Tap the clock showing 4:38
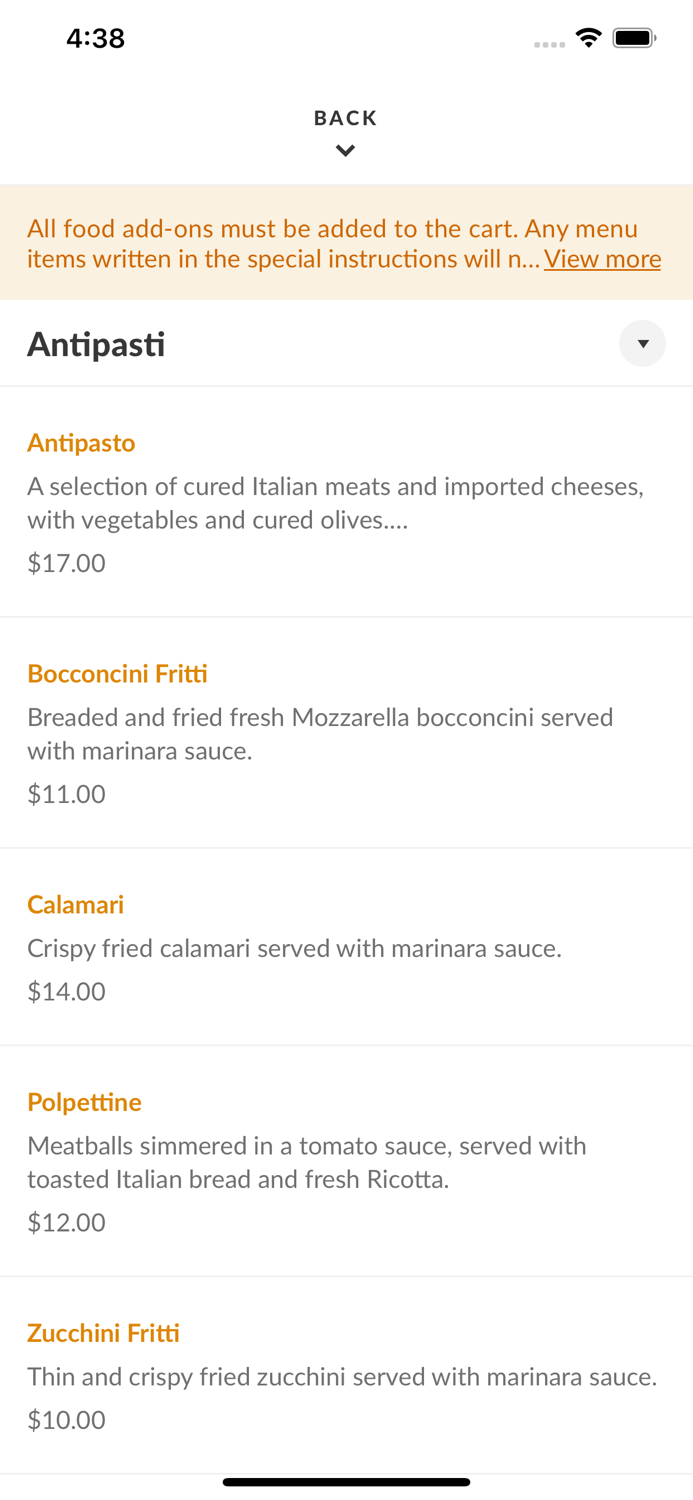 [95, 37]
